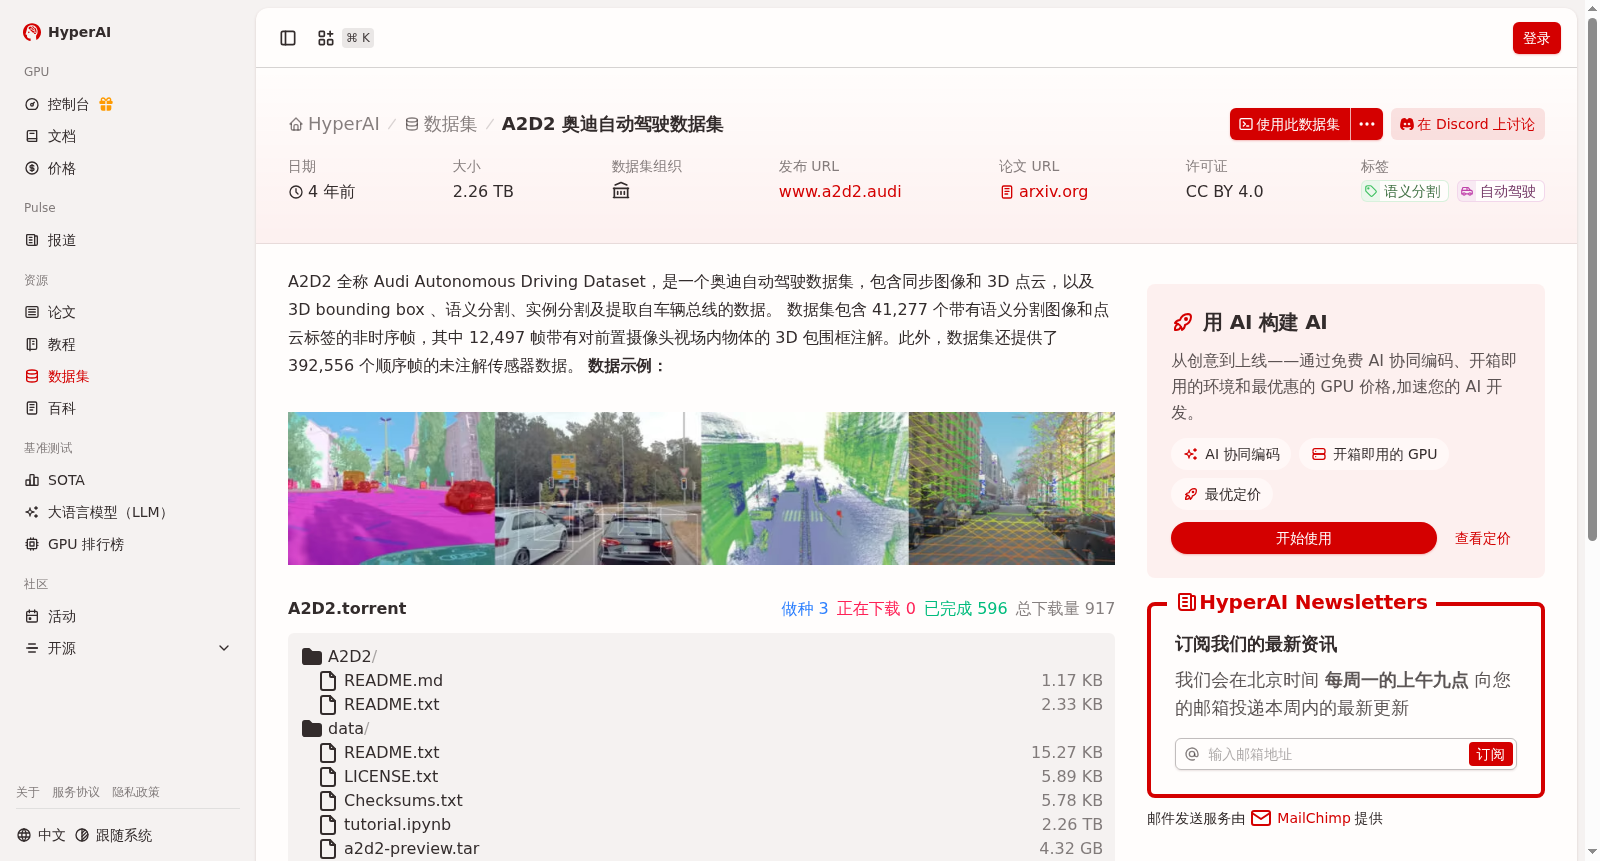Open 跟随系统 theme selector
Viewport: 1600px width, 861px height.
click(x=113, y=835)
